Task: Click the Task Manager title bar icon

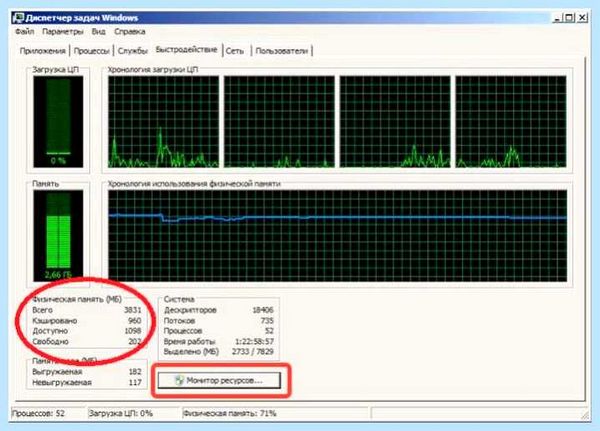Action: 18,18
